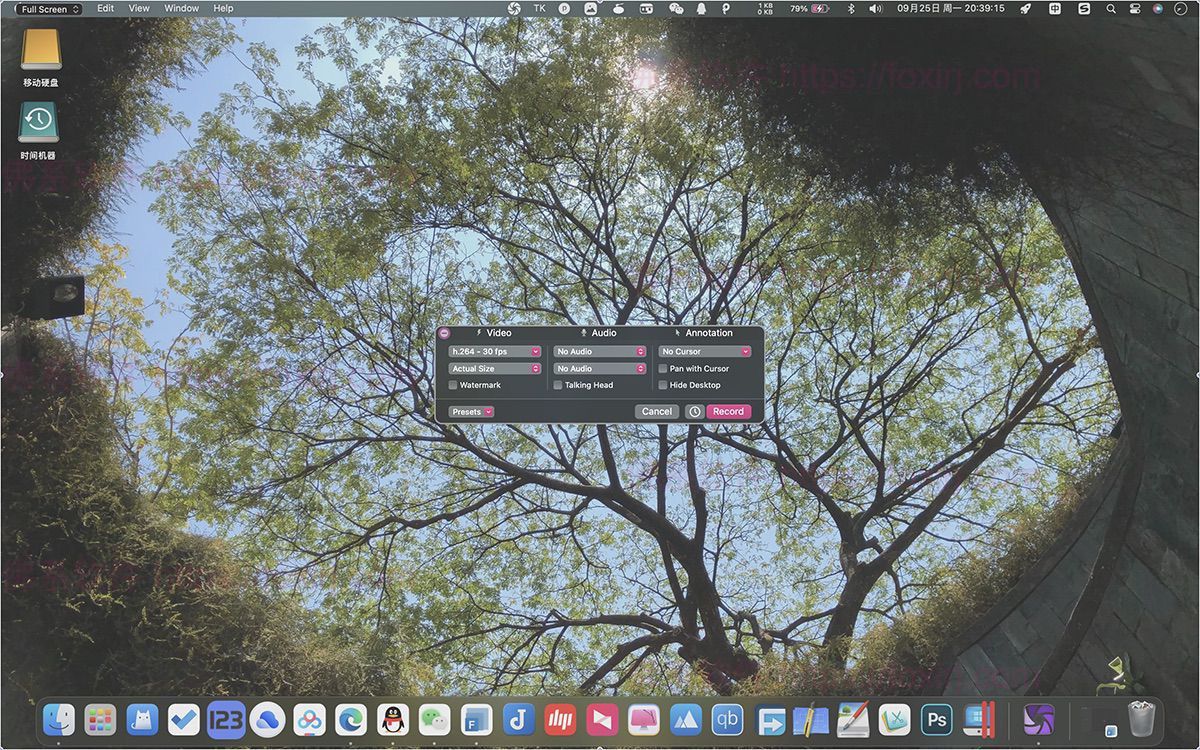
Task: Open the No Cursor annotation dropdown
Action: point(704,351)
